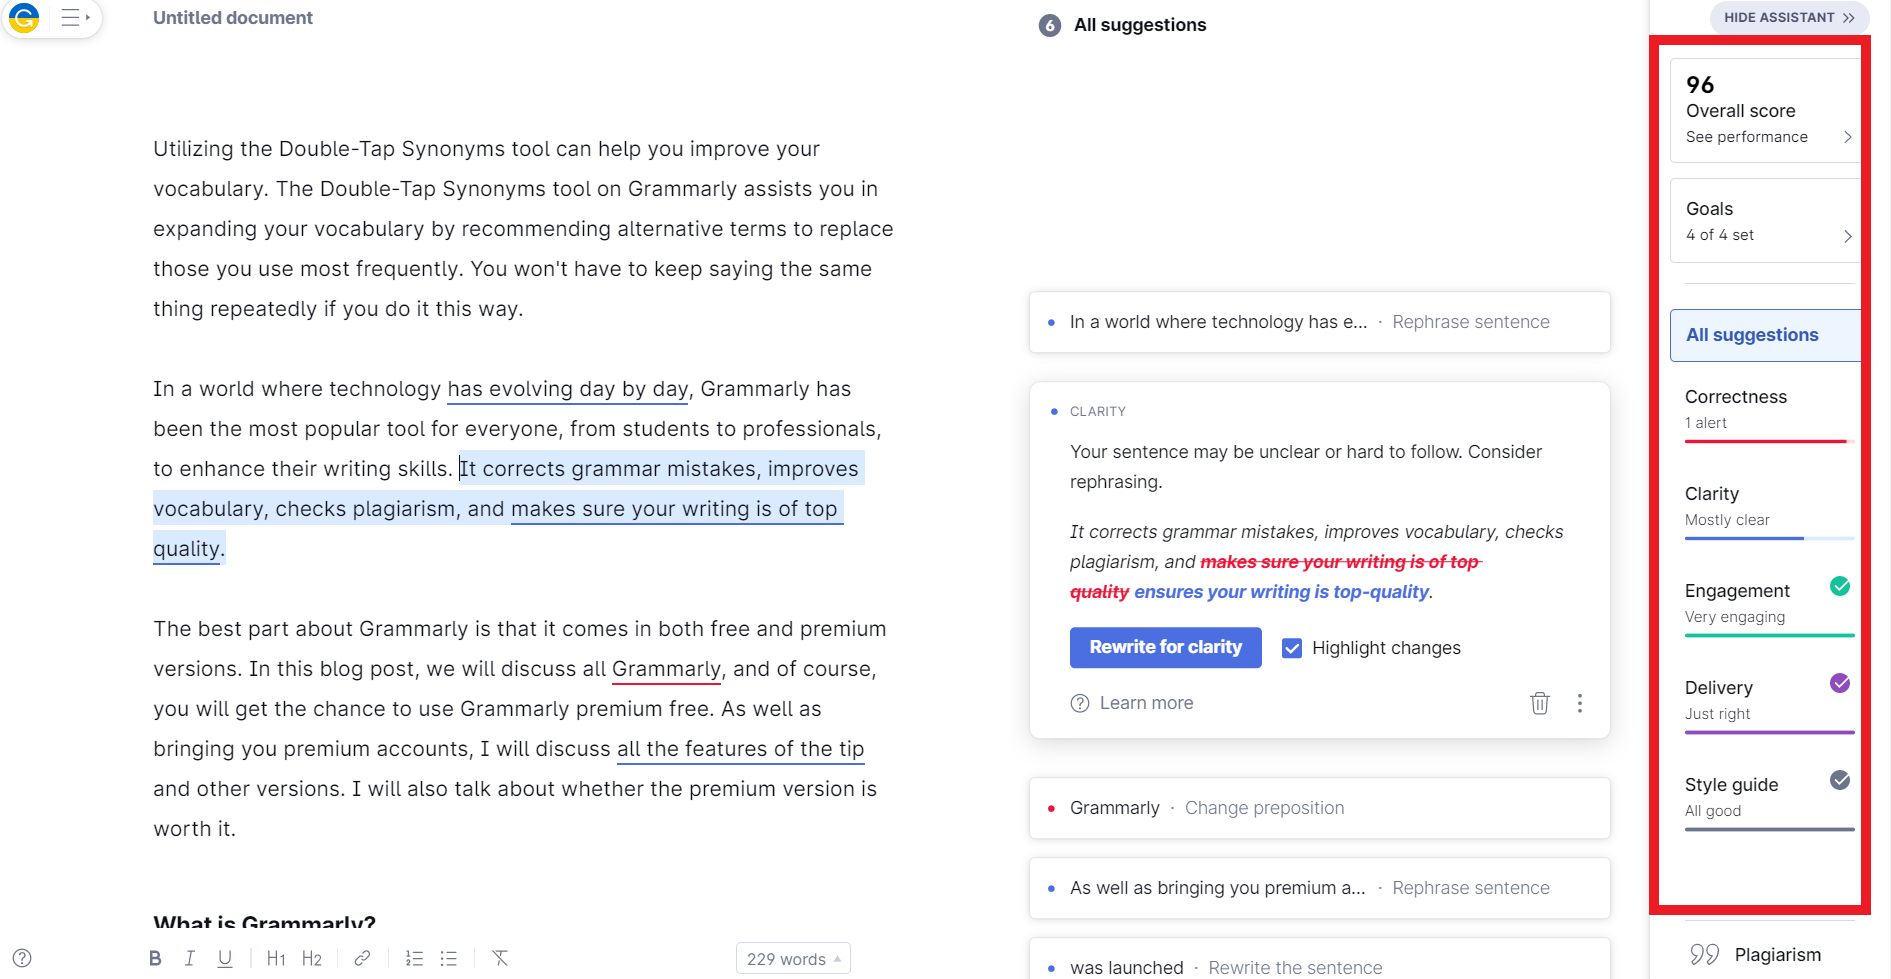Open the document menu next to the Grammarly logo

click(70, 17)
